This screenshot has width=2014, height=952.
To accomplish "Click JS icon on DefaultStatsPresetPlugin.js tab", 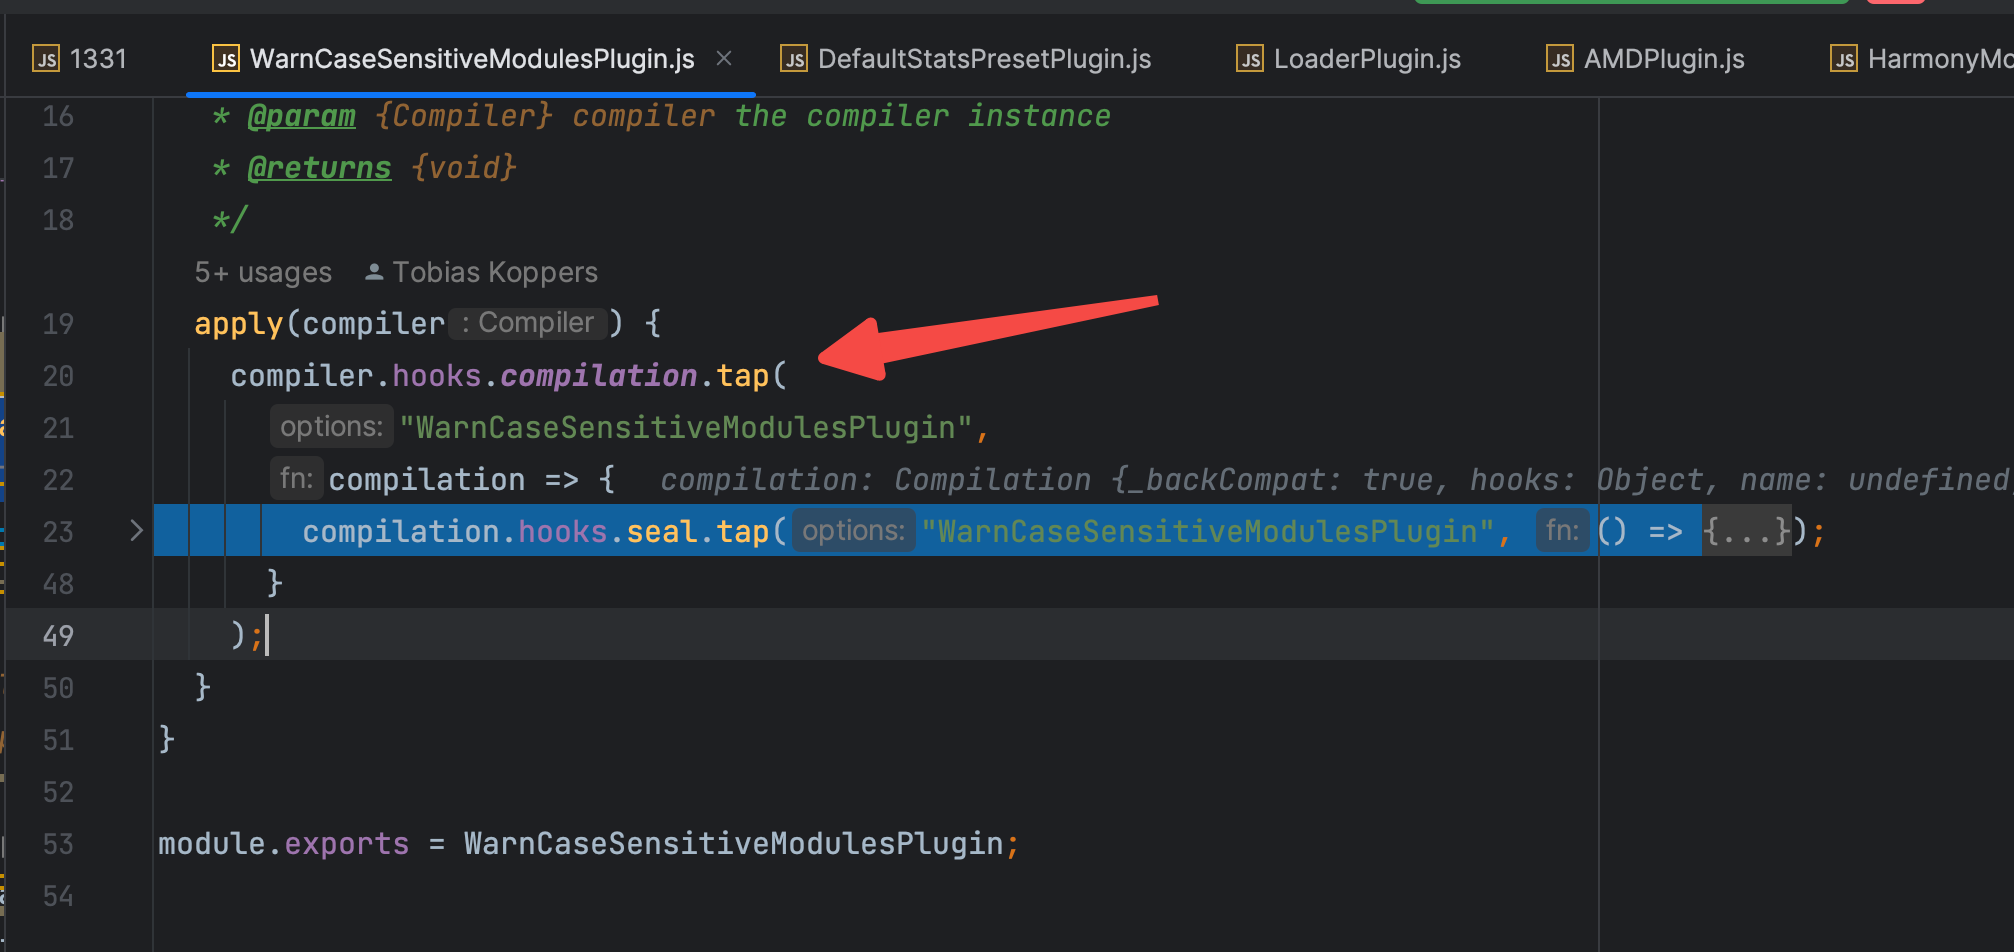I will [x=794, y=60].
